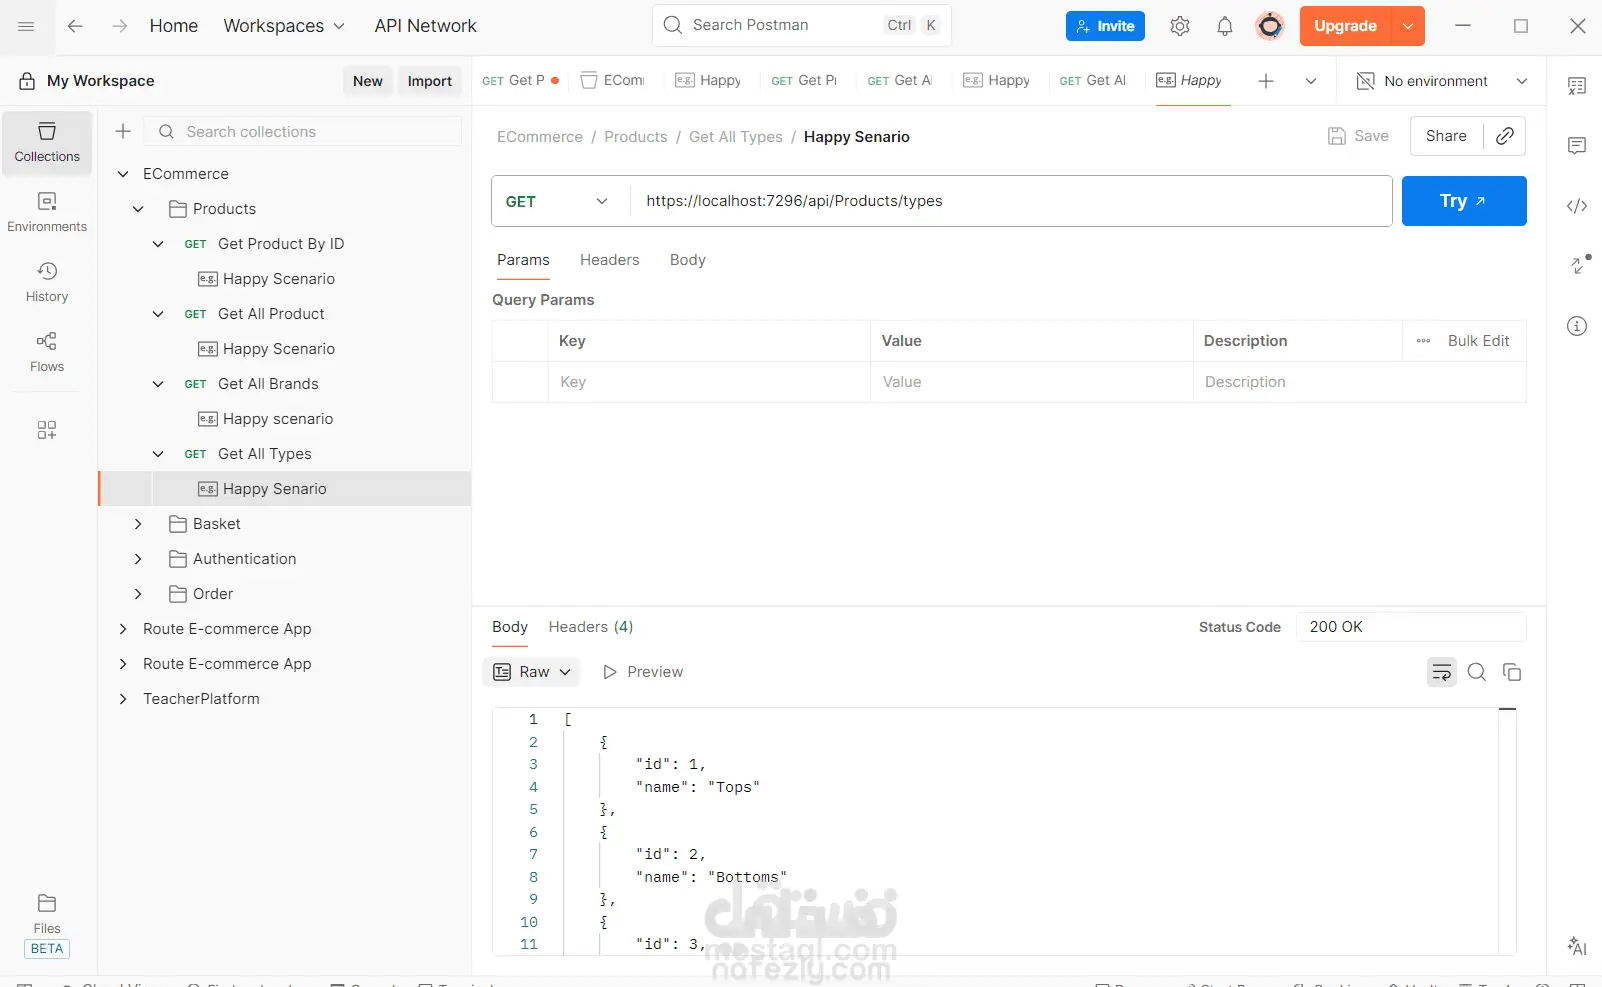
Task: Click the Upgrade button
Action: point(1346,26)
